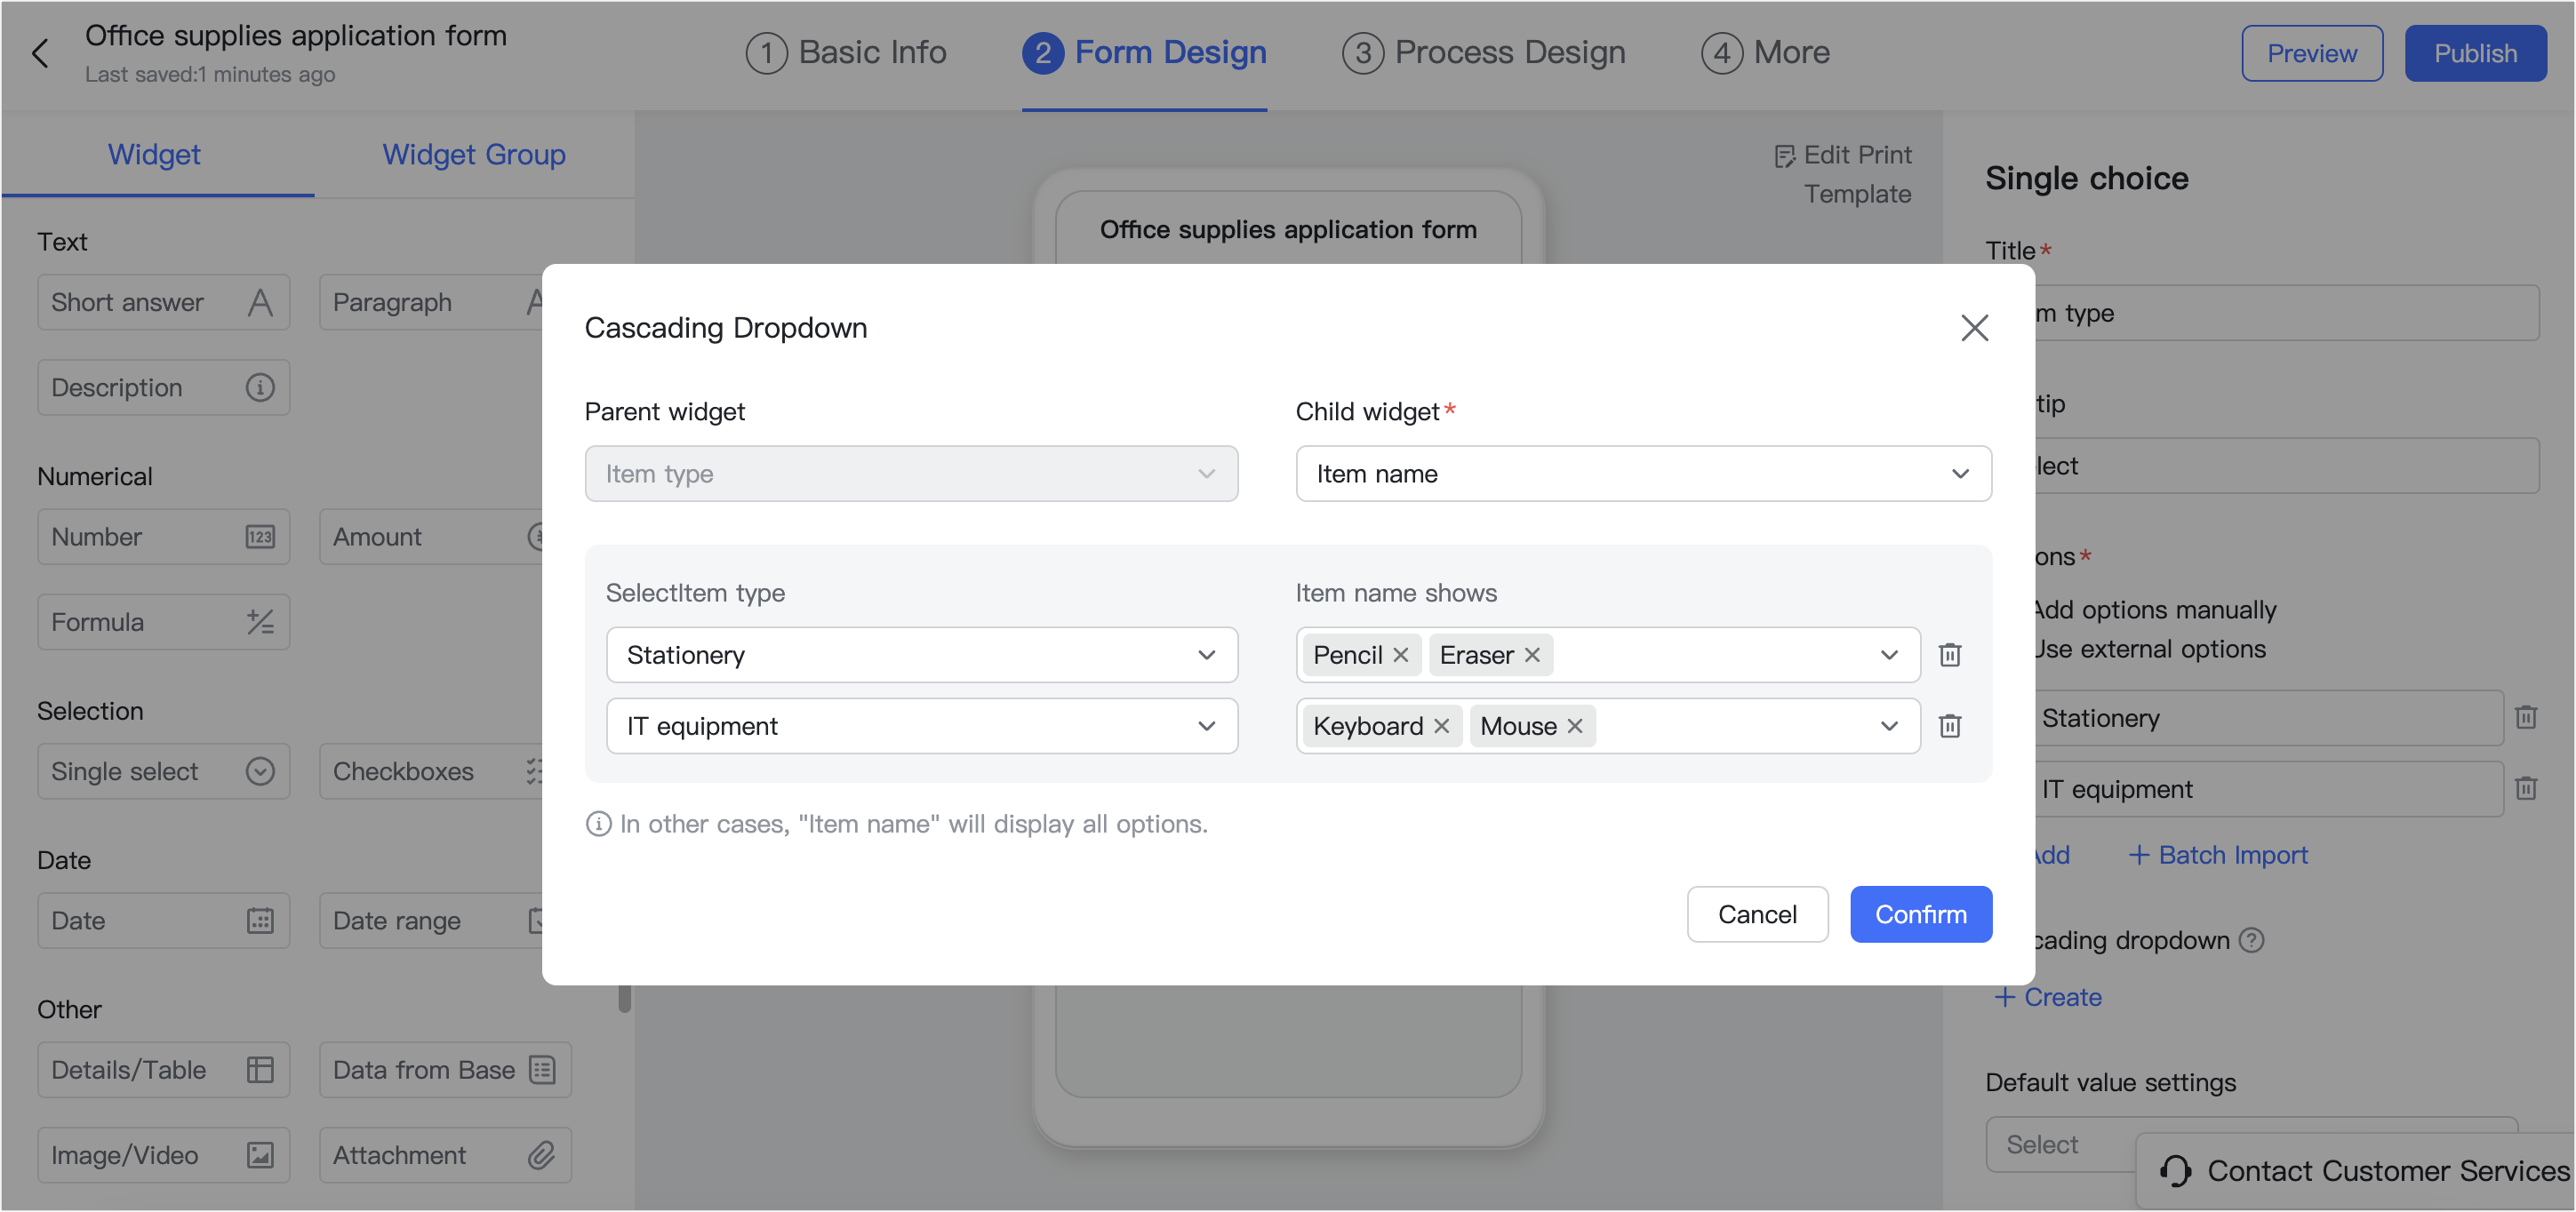Cancel the cascading dropdown dialog
Image resolution: width=2576 pixels, height=1212 pixels.
1757,914
